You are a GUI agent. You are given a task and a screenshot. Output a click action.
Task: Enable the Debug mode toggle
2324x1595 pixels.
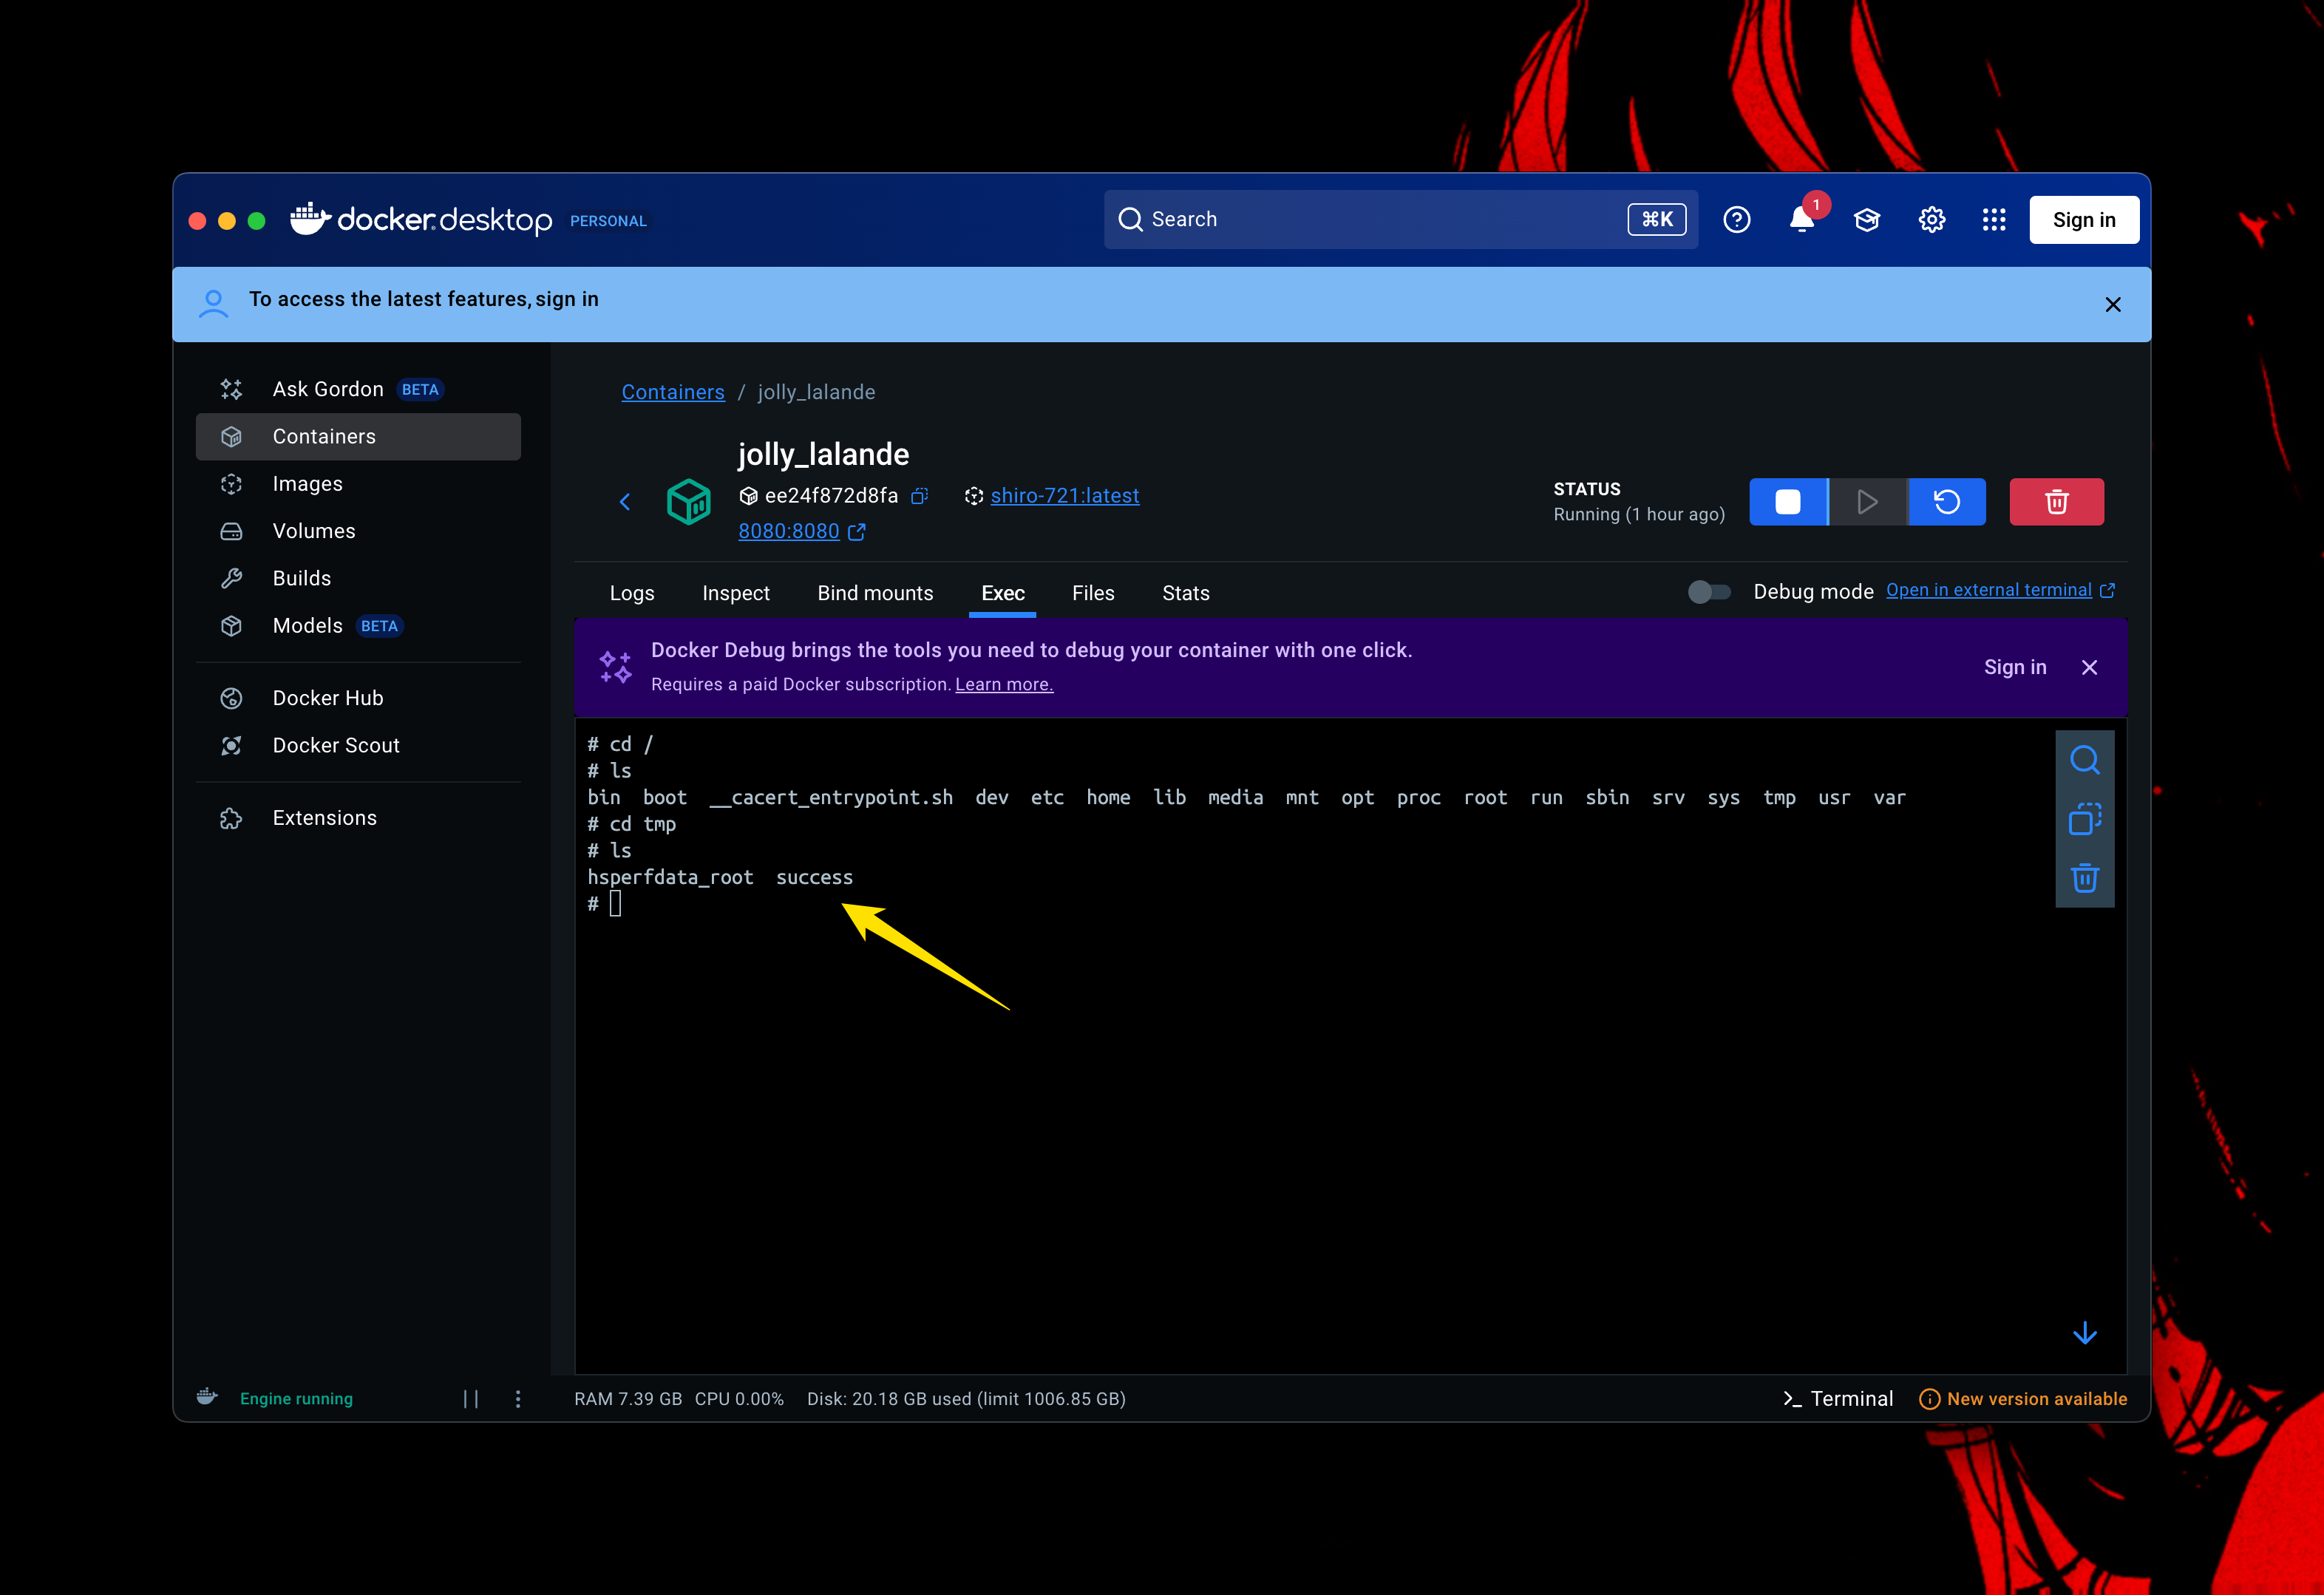[x=1709, y=592]
